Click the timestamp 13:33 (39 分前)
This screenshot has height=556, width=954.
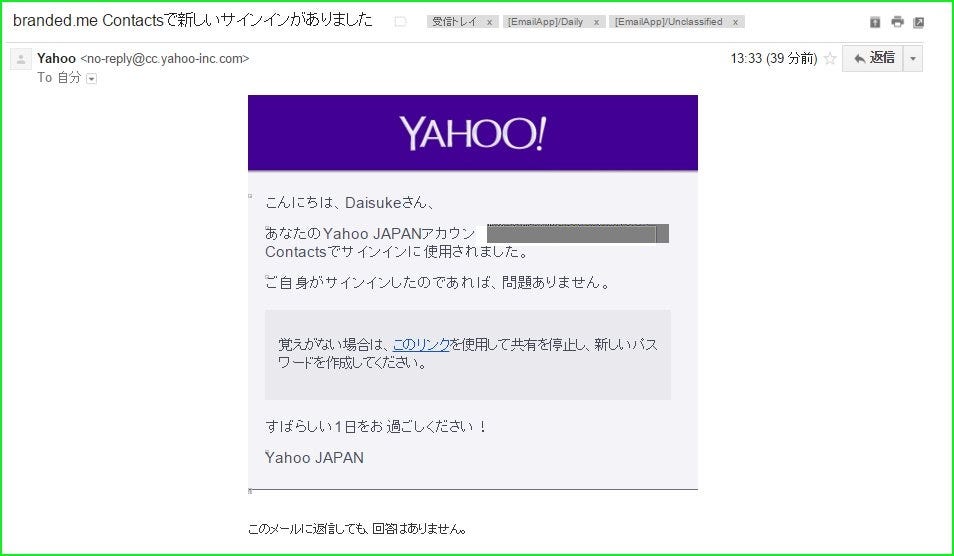pos(773,58)
